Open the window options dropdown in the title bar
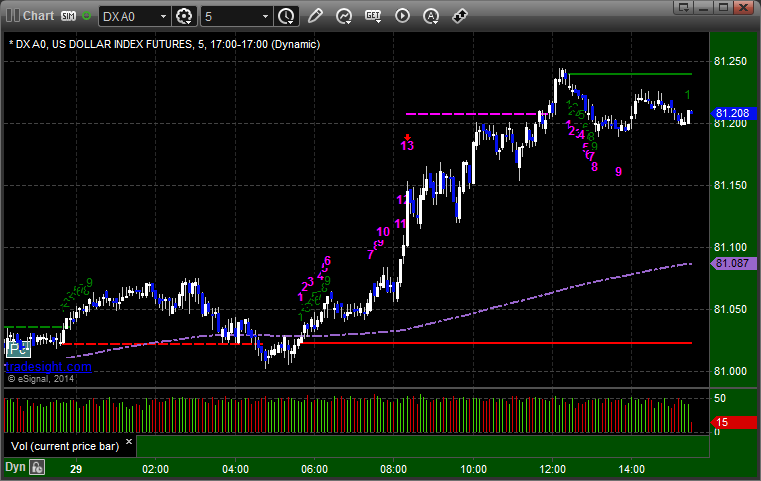The height and width of the screenshot is (481, 761). [684, 7]
